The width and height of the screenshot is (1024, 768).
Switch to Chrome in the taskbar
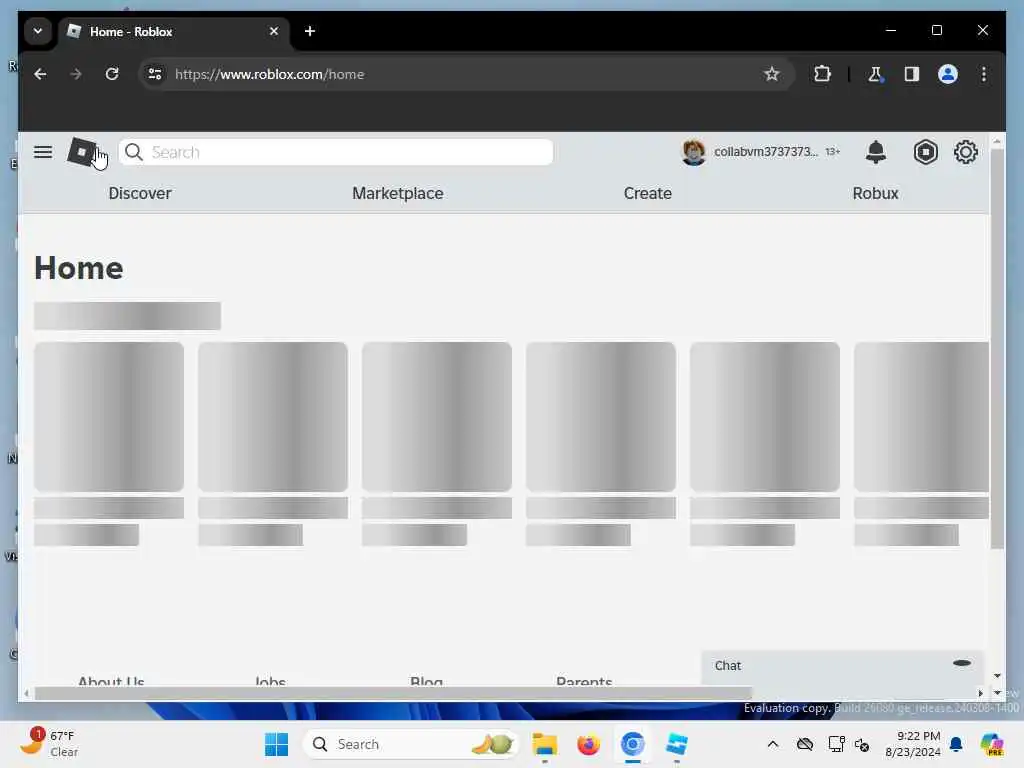[632, 744]
